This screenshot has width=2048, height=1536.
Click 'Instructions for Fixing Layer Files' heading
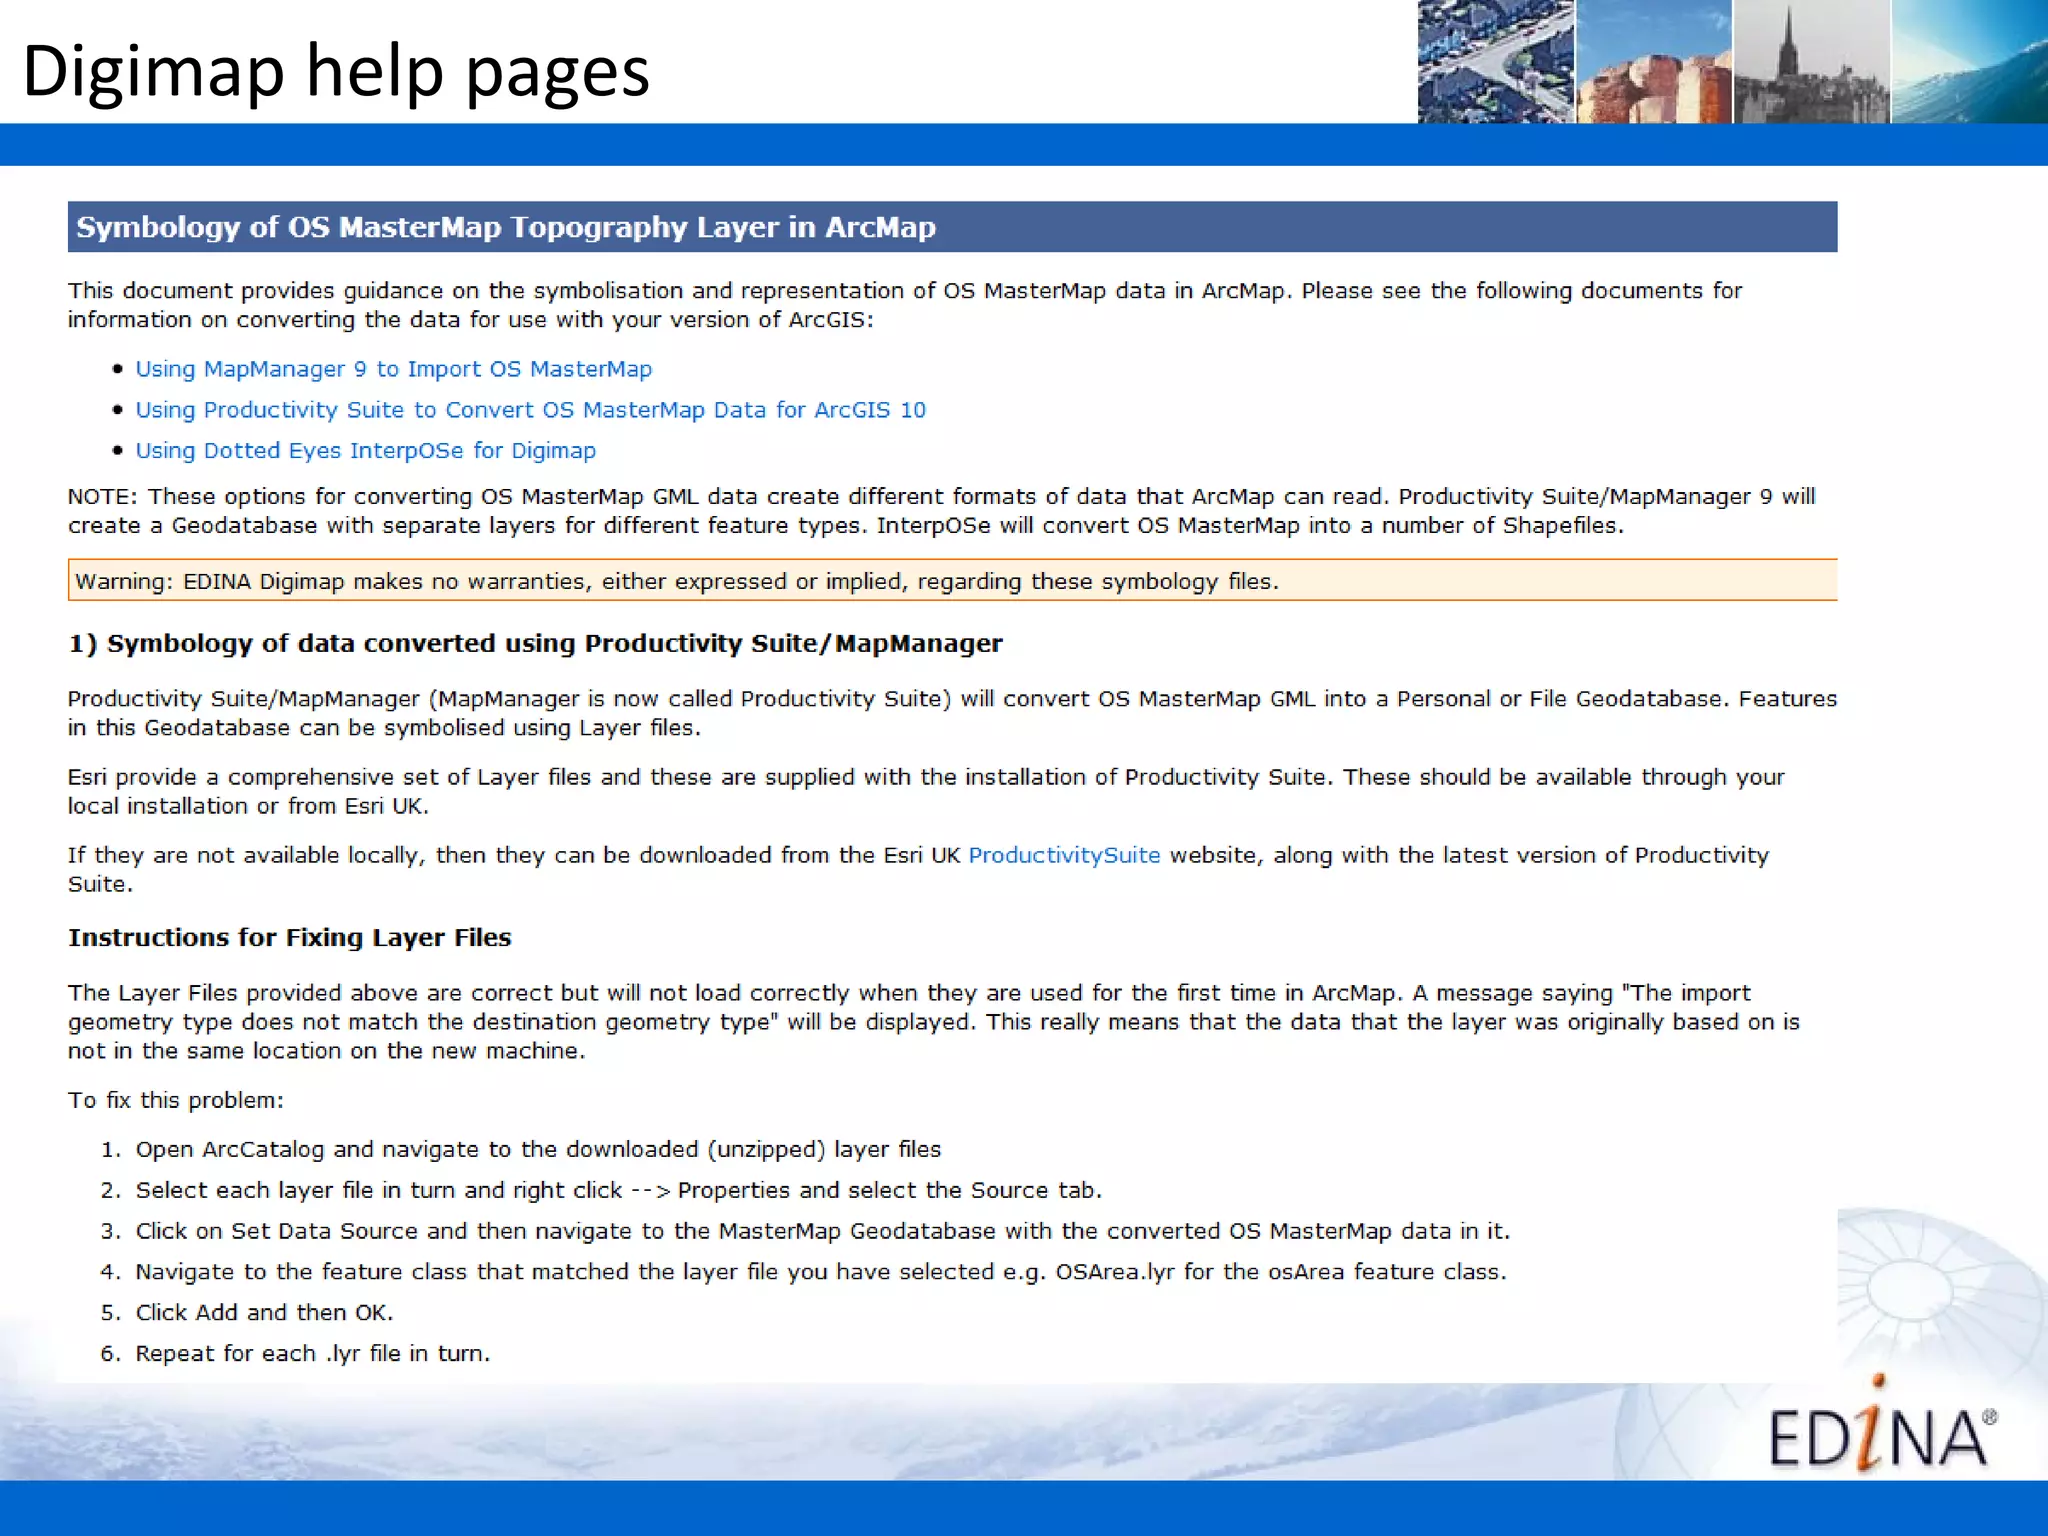289,937
